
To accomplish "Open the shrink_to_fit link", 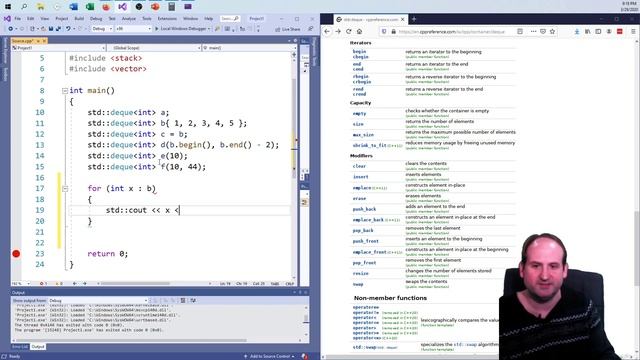I will (x=369, y=145).
